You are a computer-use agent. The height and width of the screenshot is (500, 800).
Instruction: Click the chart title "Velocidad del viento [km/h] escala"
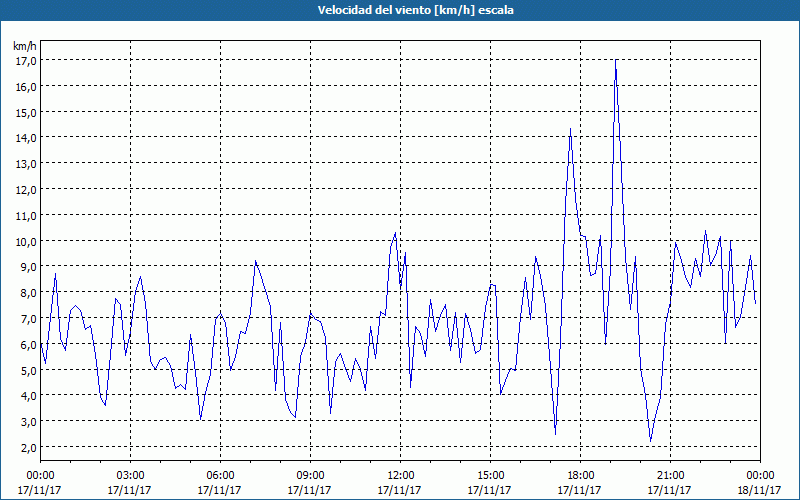click(x=415, y=10)
